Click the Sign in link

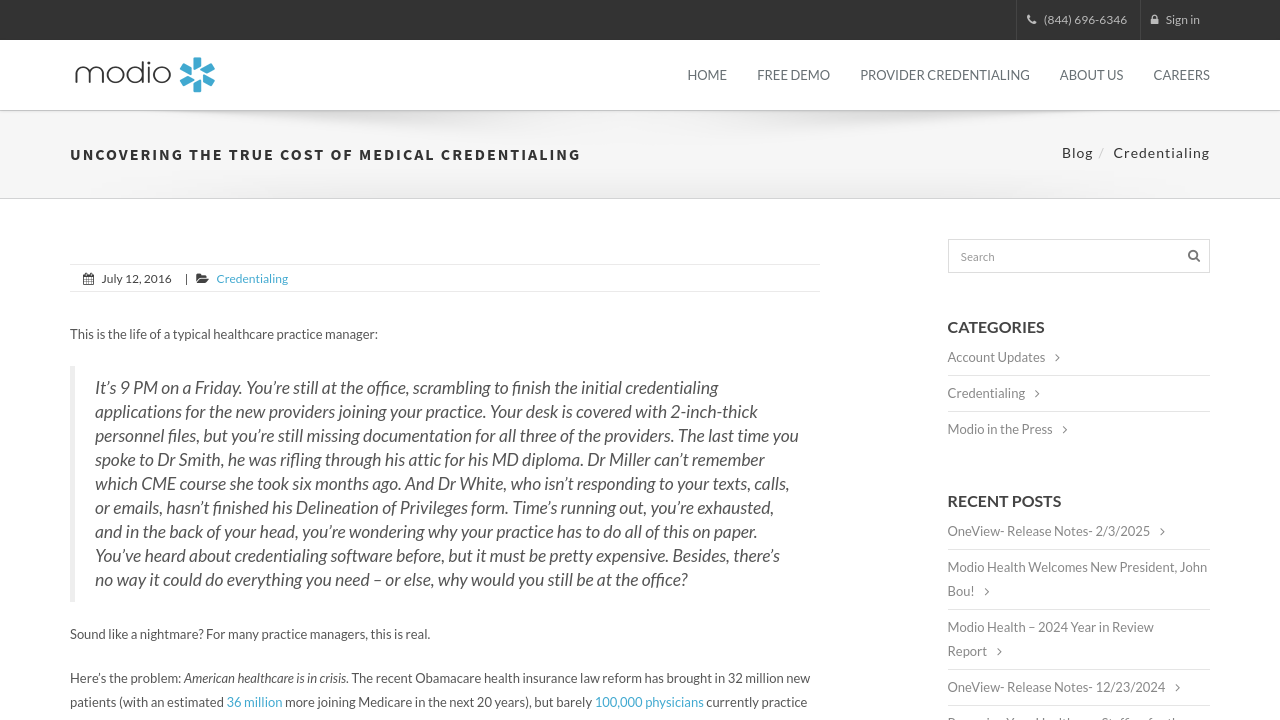(1182, 20)
